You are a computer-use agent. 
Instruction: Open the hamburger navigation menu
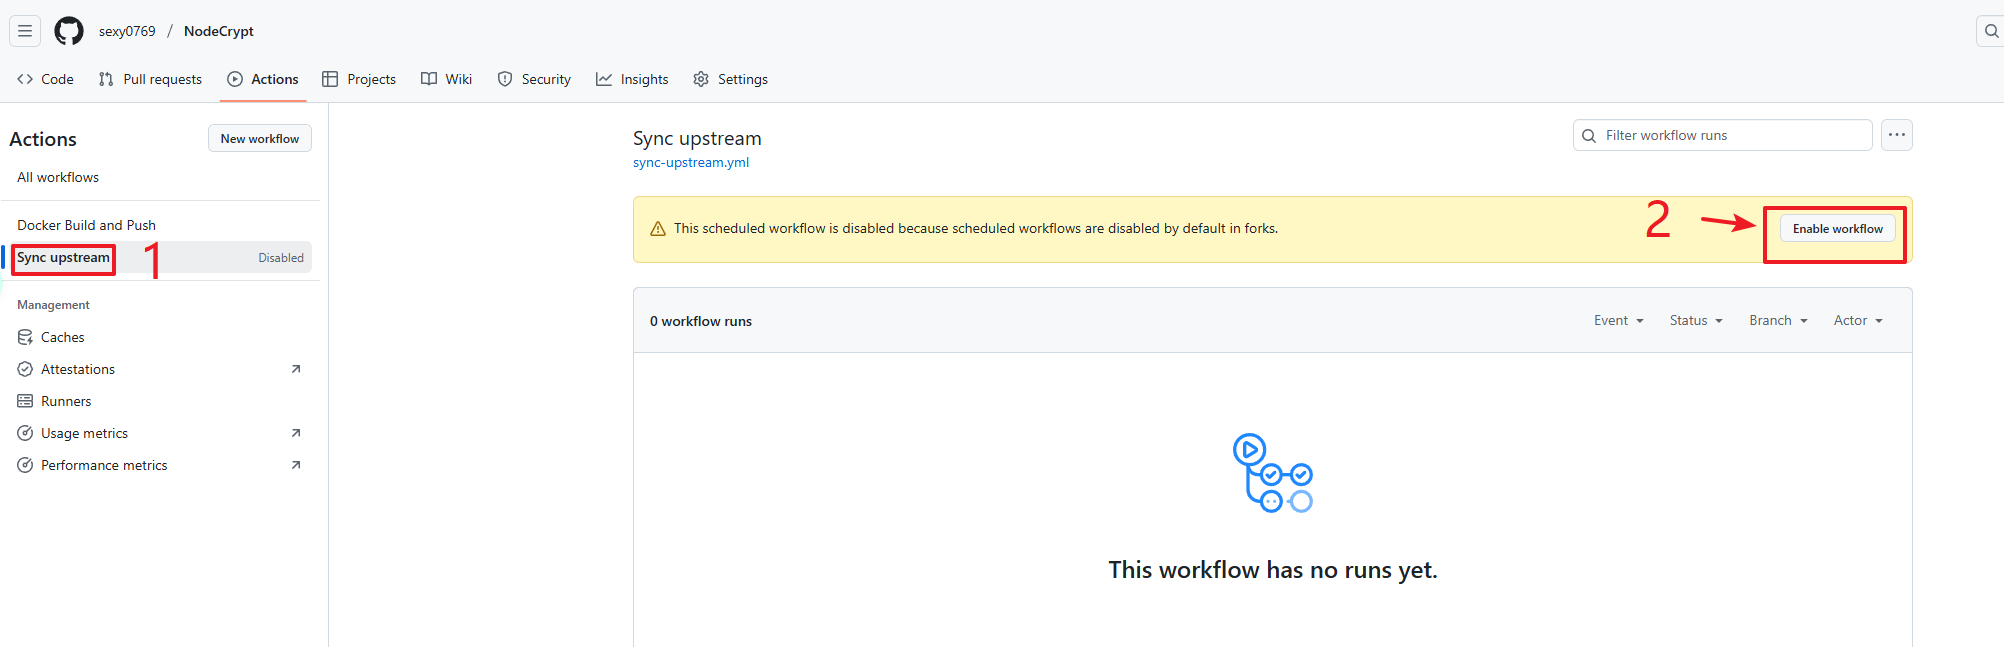25,31
